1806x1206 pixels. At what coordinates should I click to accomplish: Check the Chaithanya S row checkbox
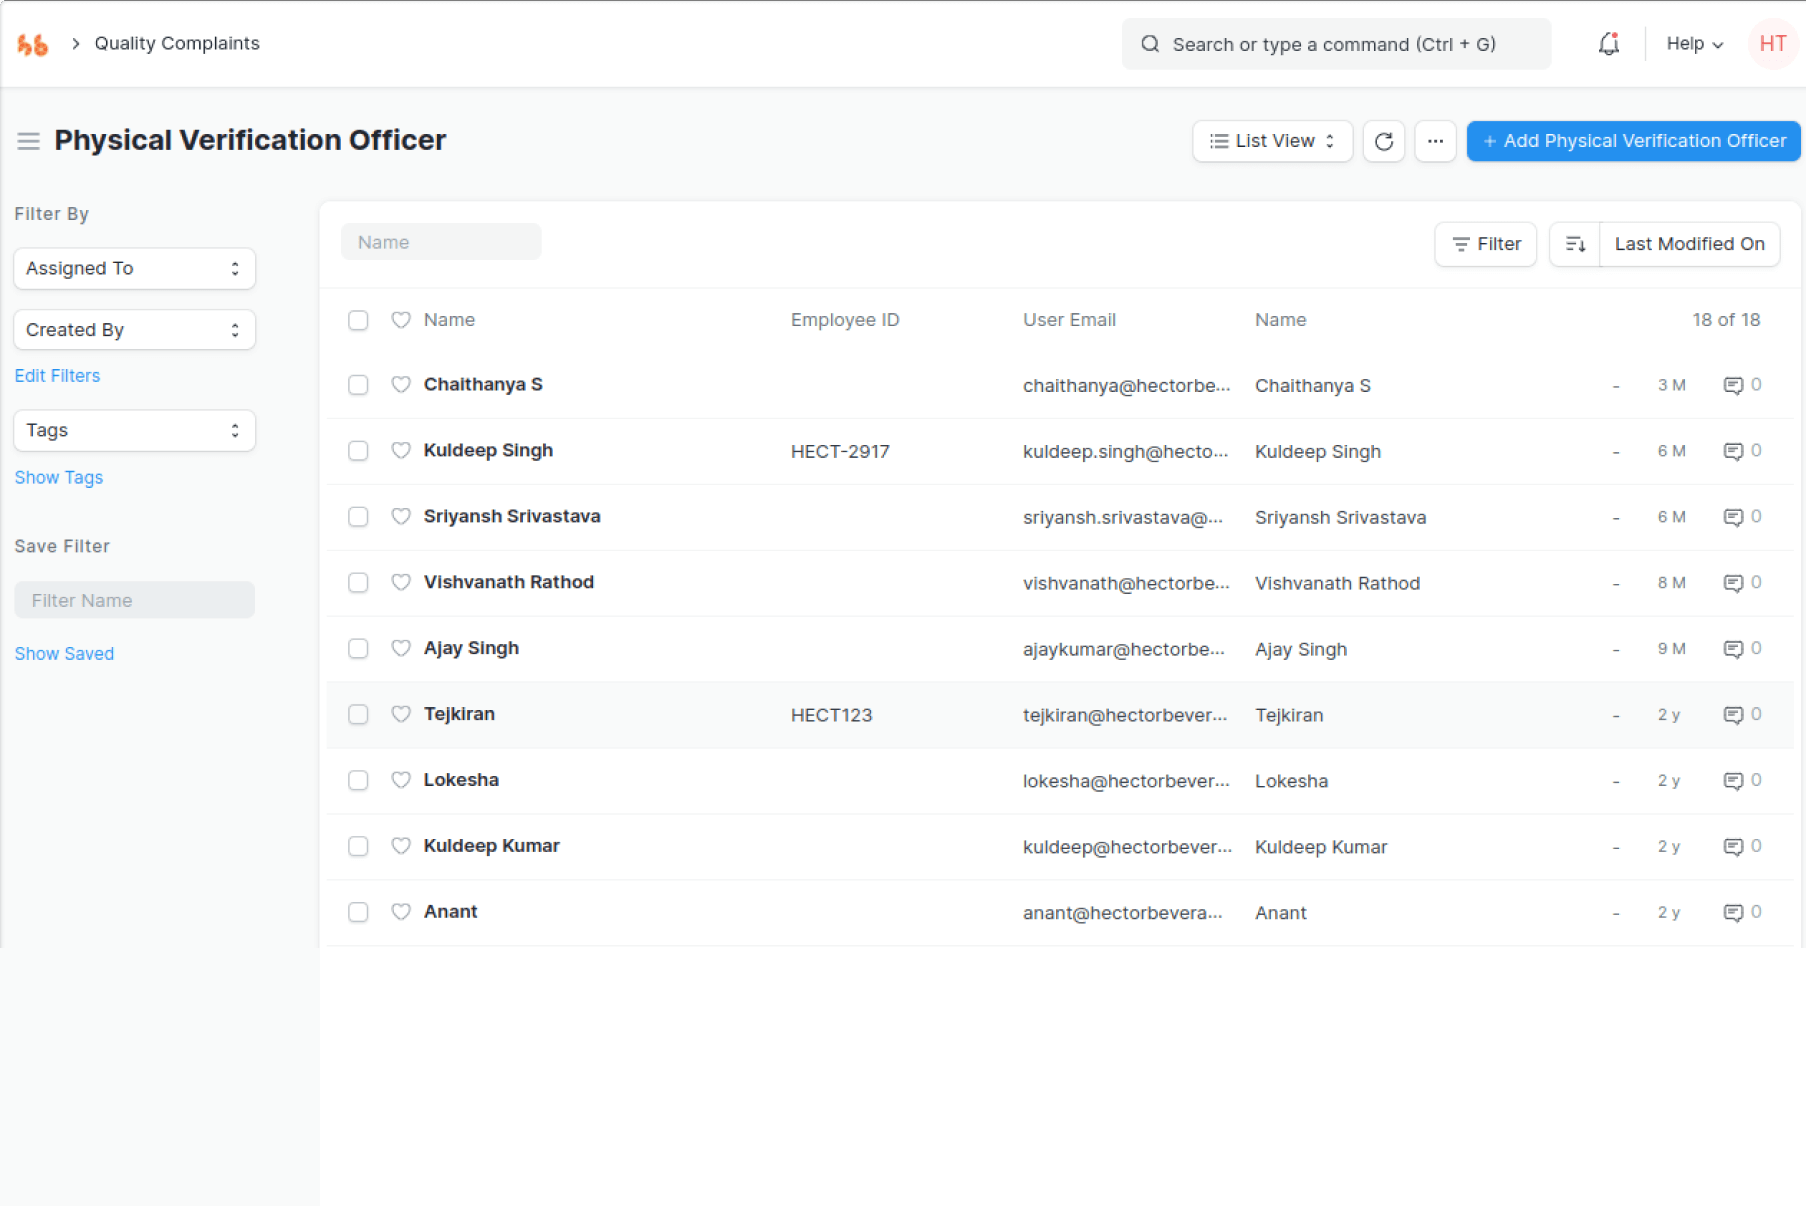358,385
